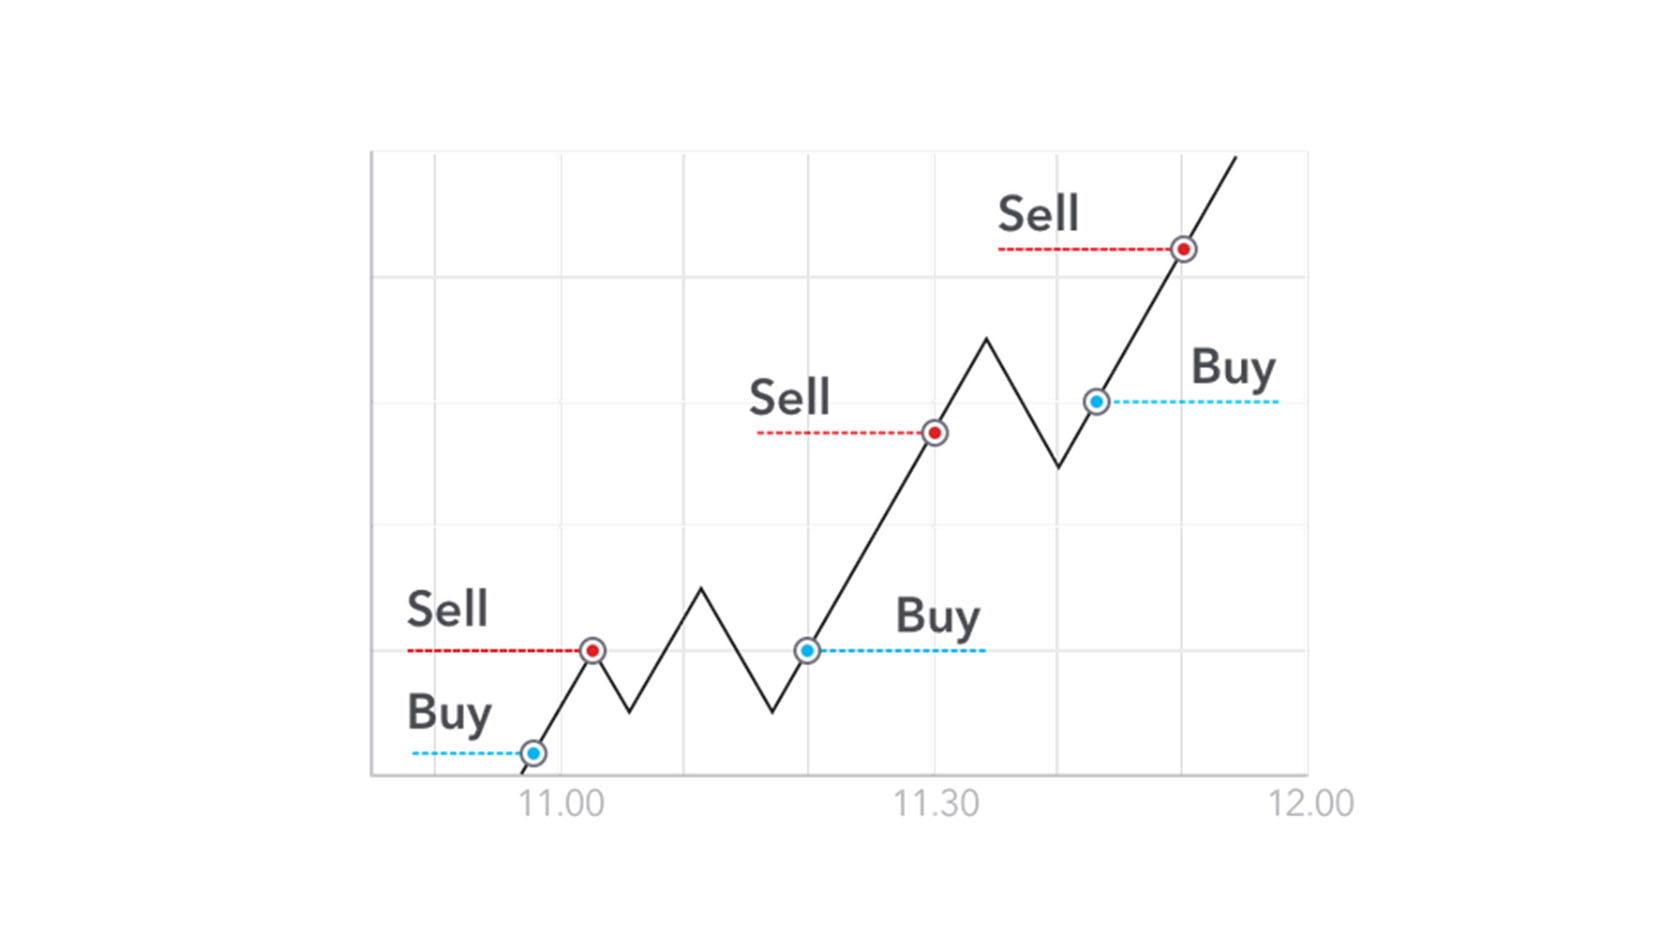Select the middle red Sell marker dot

click(x=934, y=433)
